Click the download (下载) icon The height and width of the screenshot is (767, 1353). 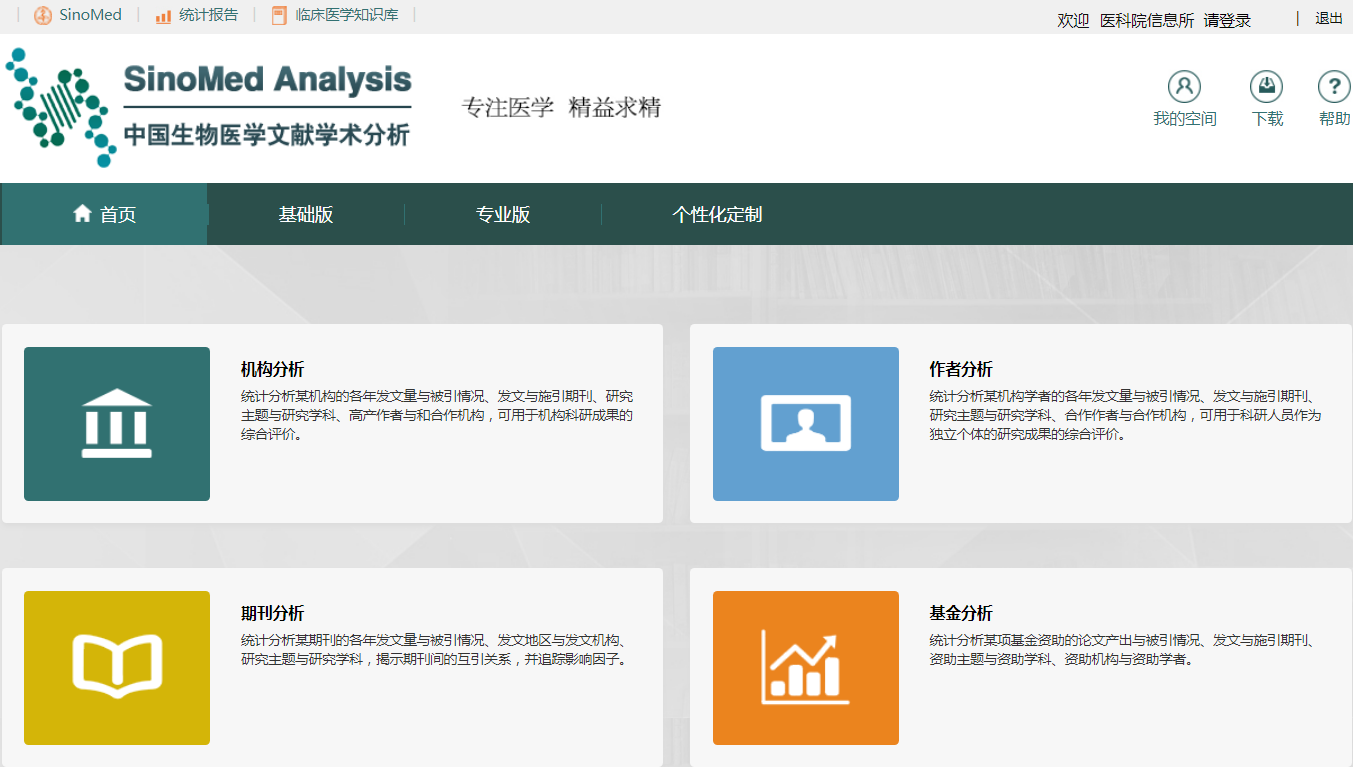(x=1266, y=87)
